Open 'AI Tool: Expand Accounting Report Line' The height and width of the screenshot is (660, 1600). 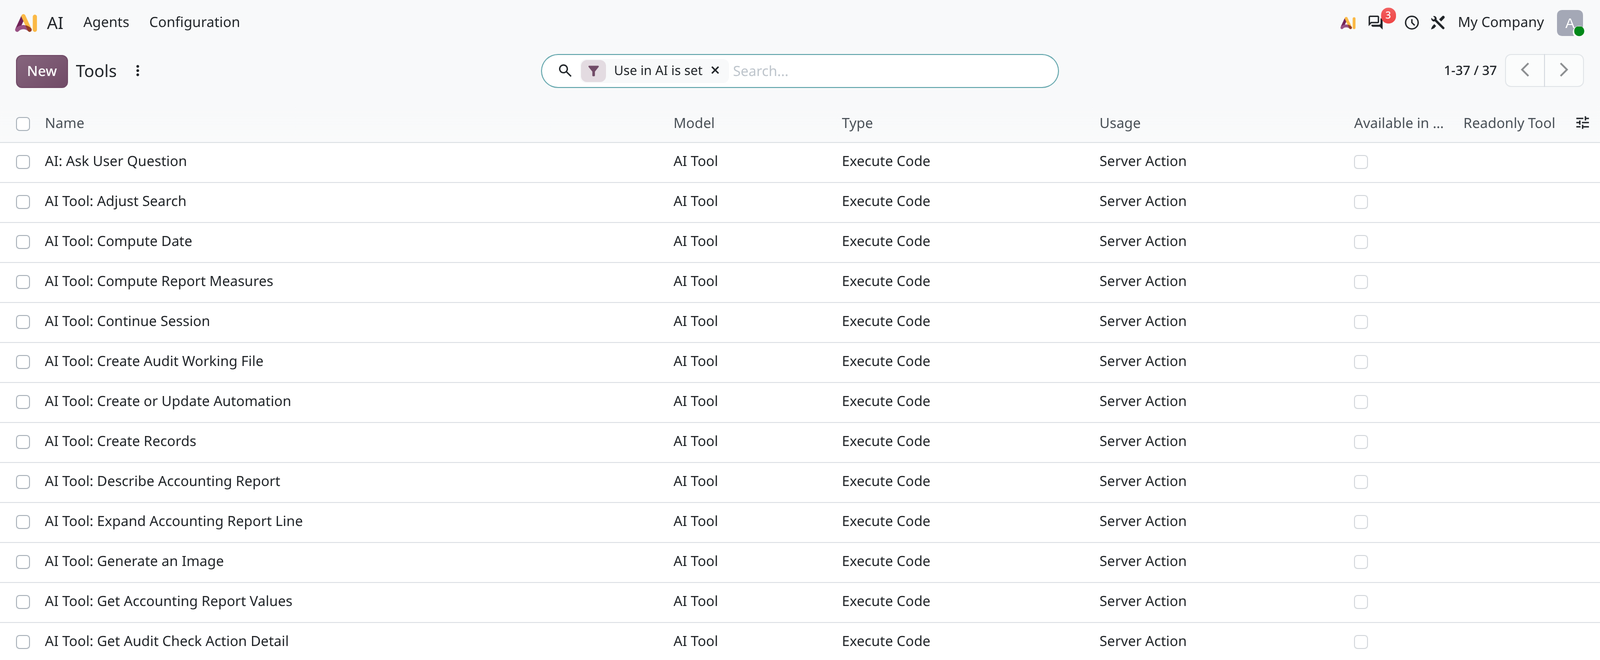tap(174, 521)
